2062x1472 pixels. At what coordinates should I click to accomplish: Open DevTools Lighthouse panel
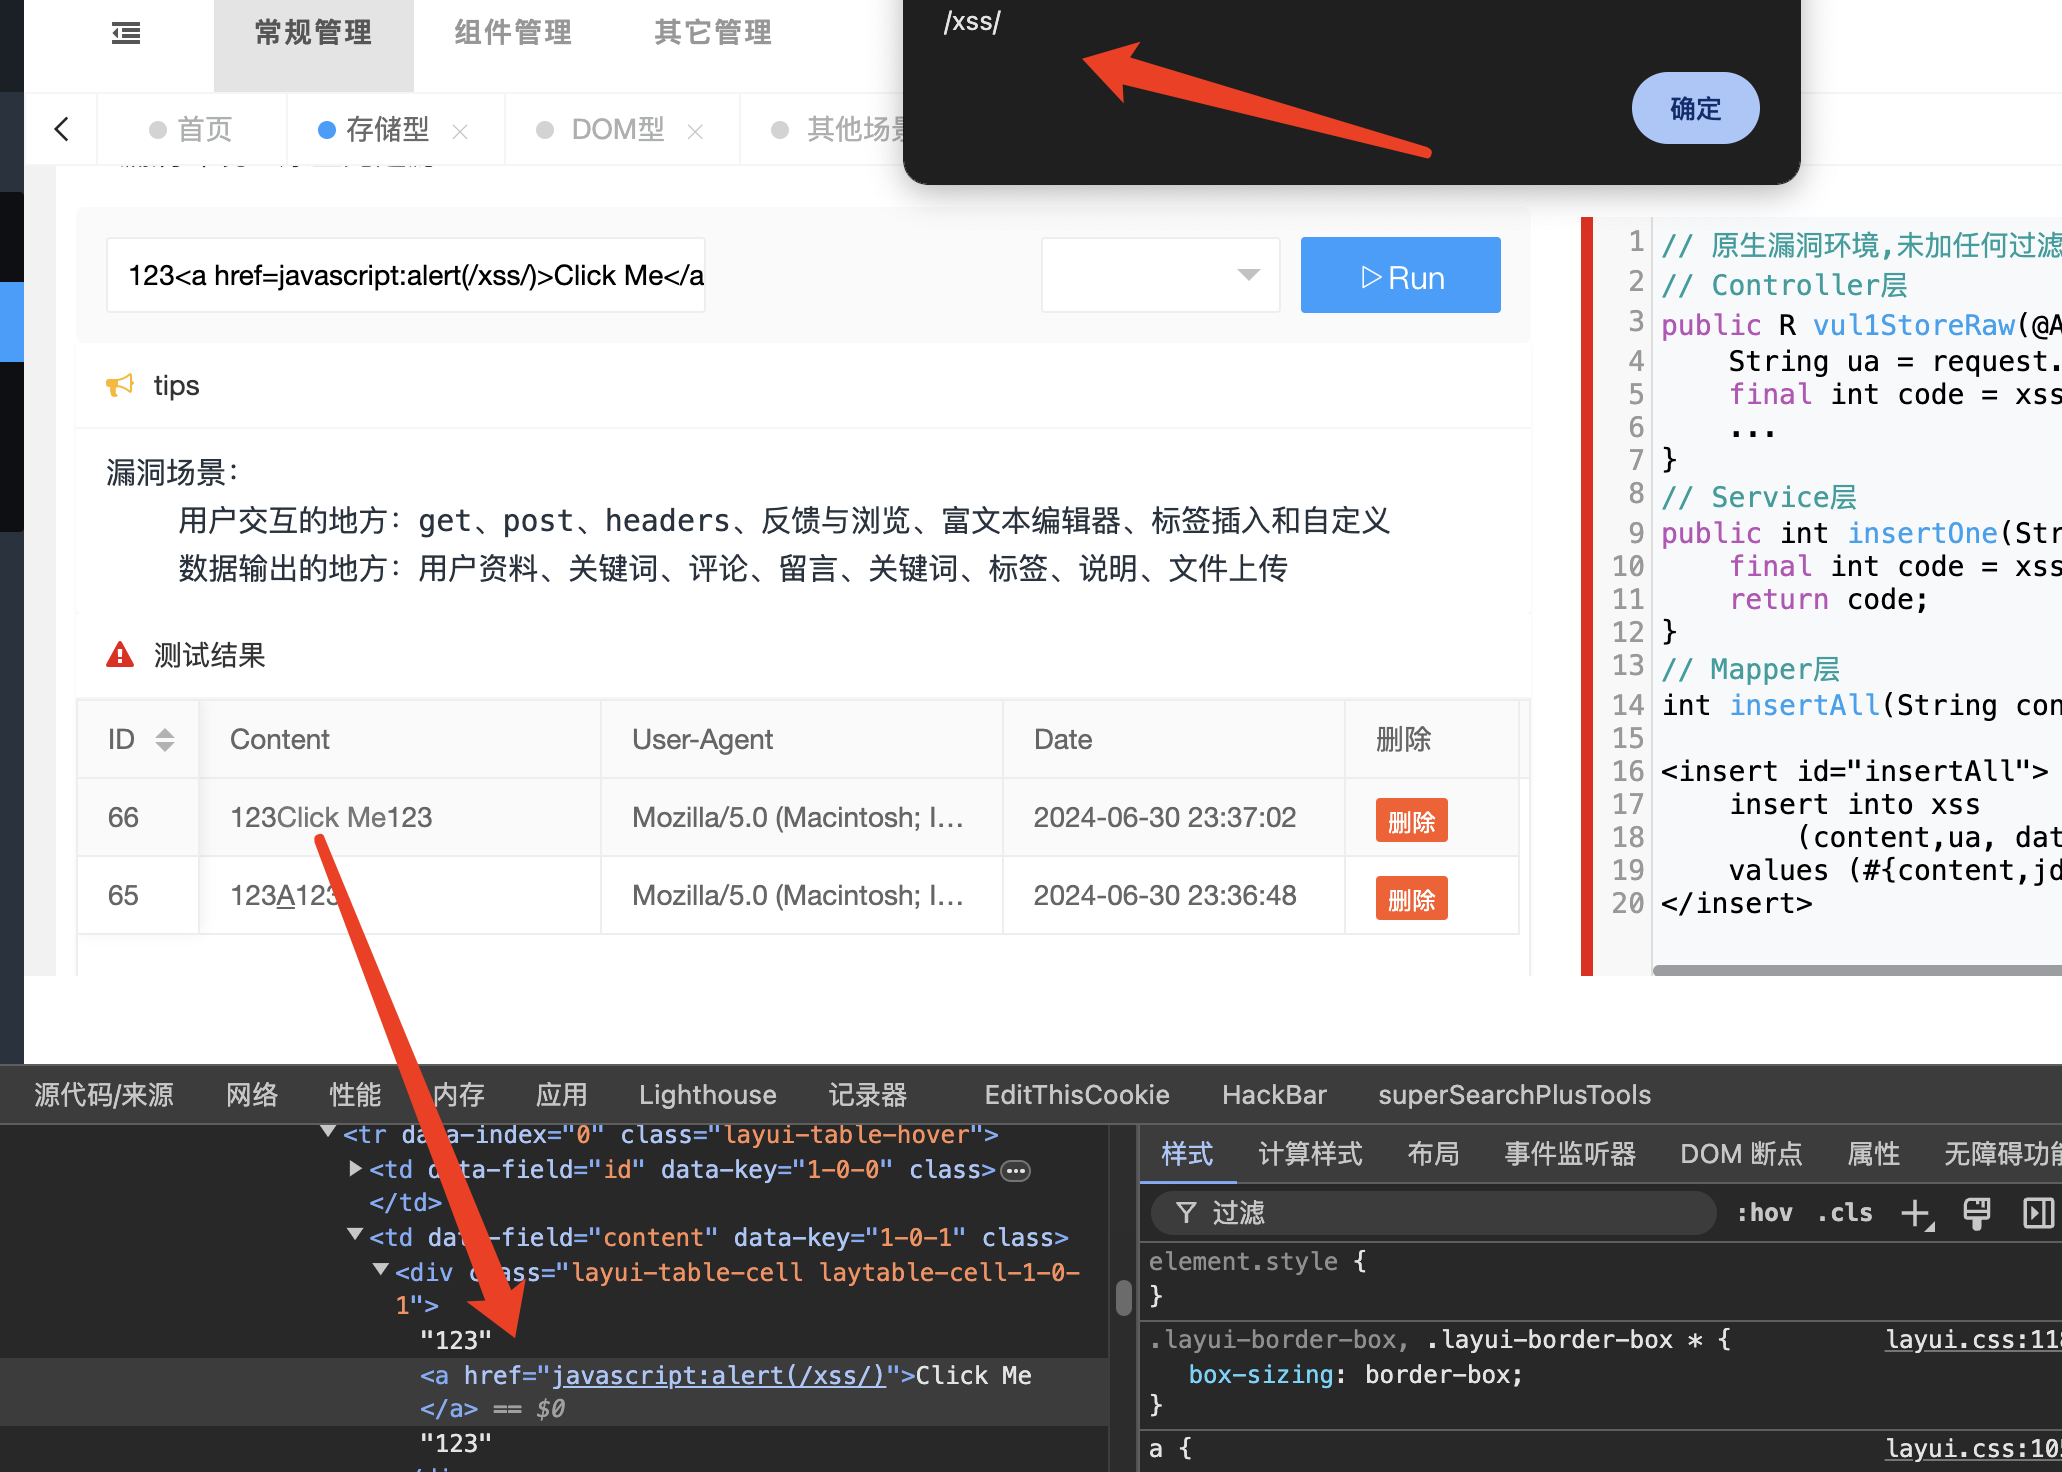click(708, 1095)
